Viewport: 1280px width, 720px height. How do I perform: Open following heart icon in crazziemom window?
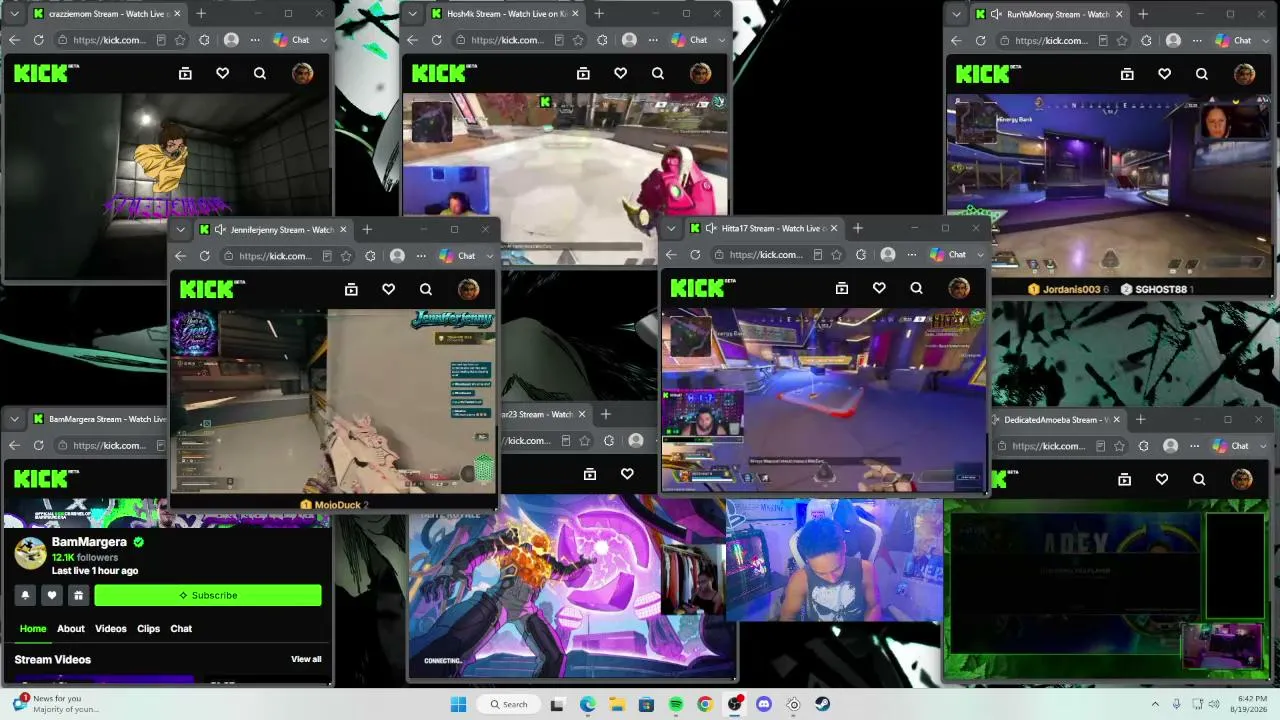(223, 73)
